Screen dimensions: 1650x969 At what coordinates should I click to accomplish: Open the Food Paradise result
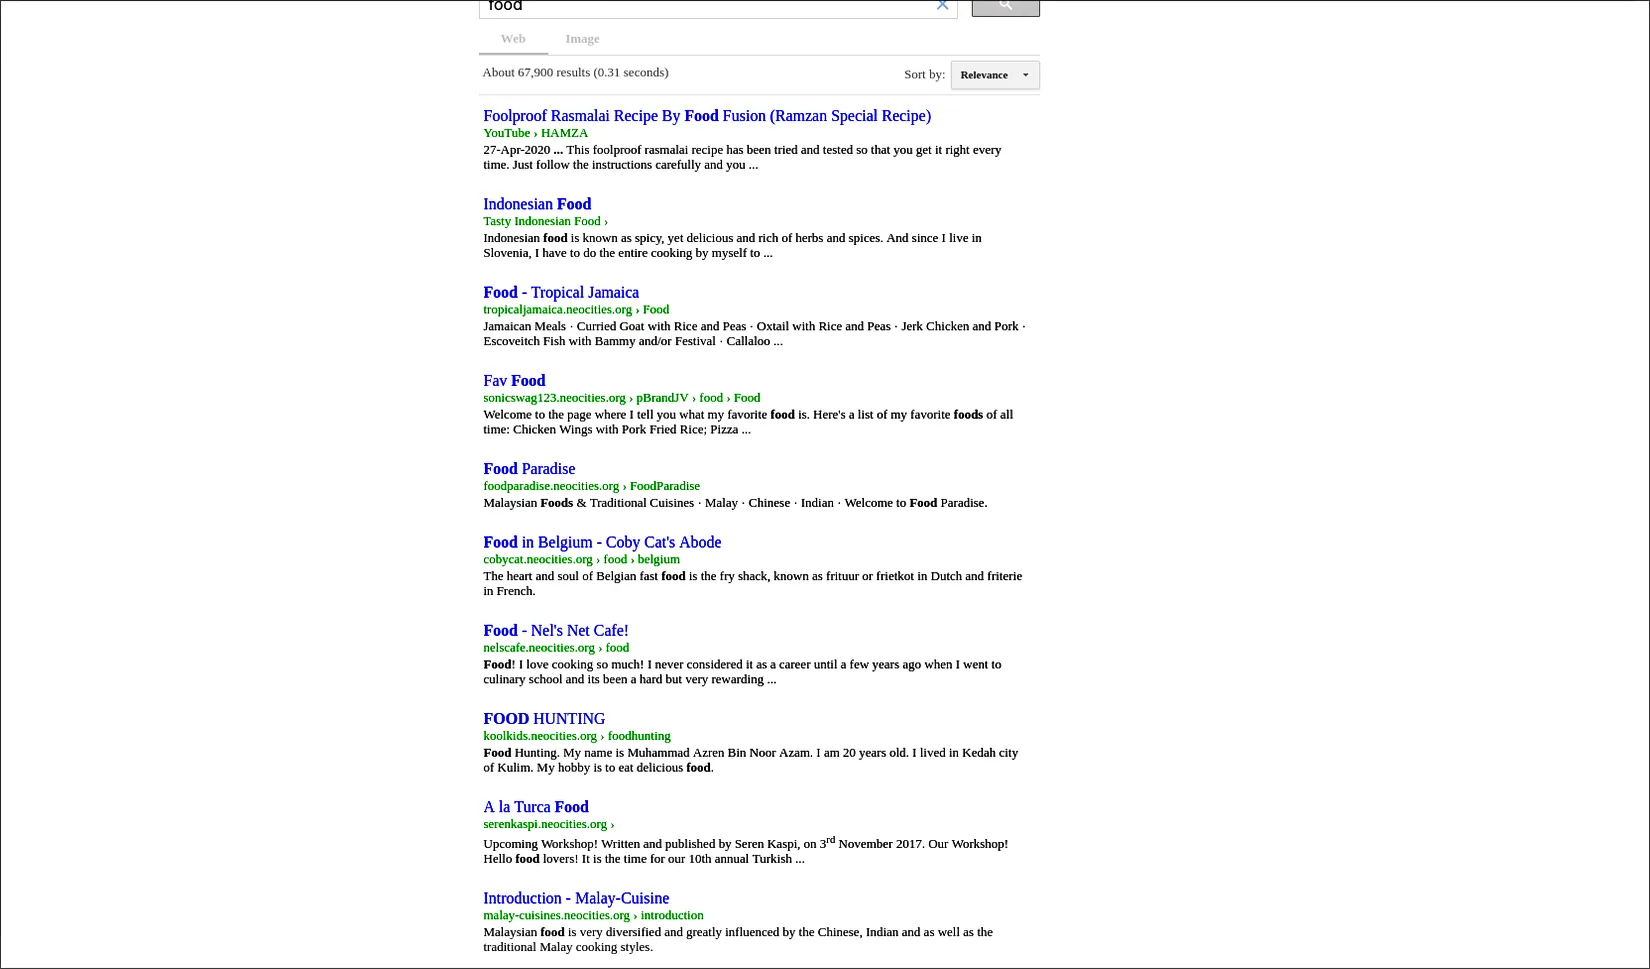[529, 468]
